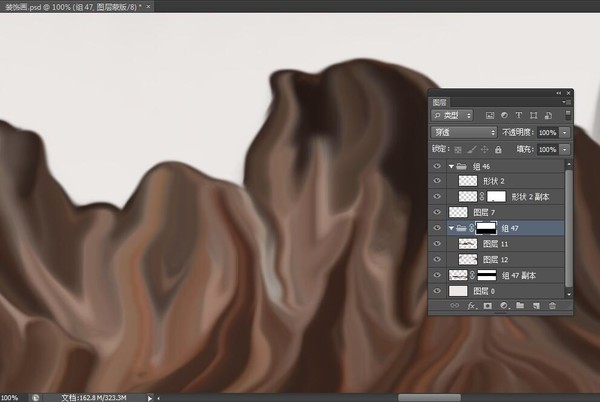The image size is (600, 402).
Task: Click layers panel scrollbar up arrow
Action: coord(569,164)
